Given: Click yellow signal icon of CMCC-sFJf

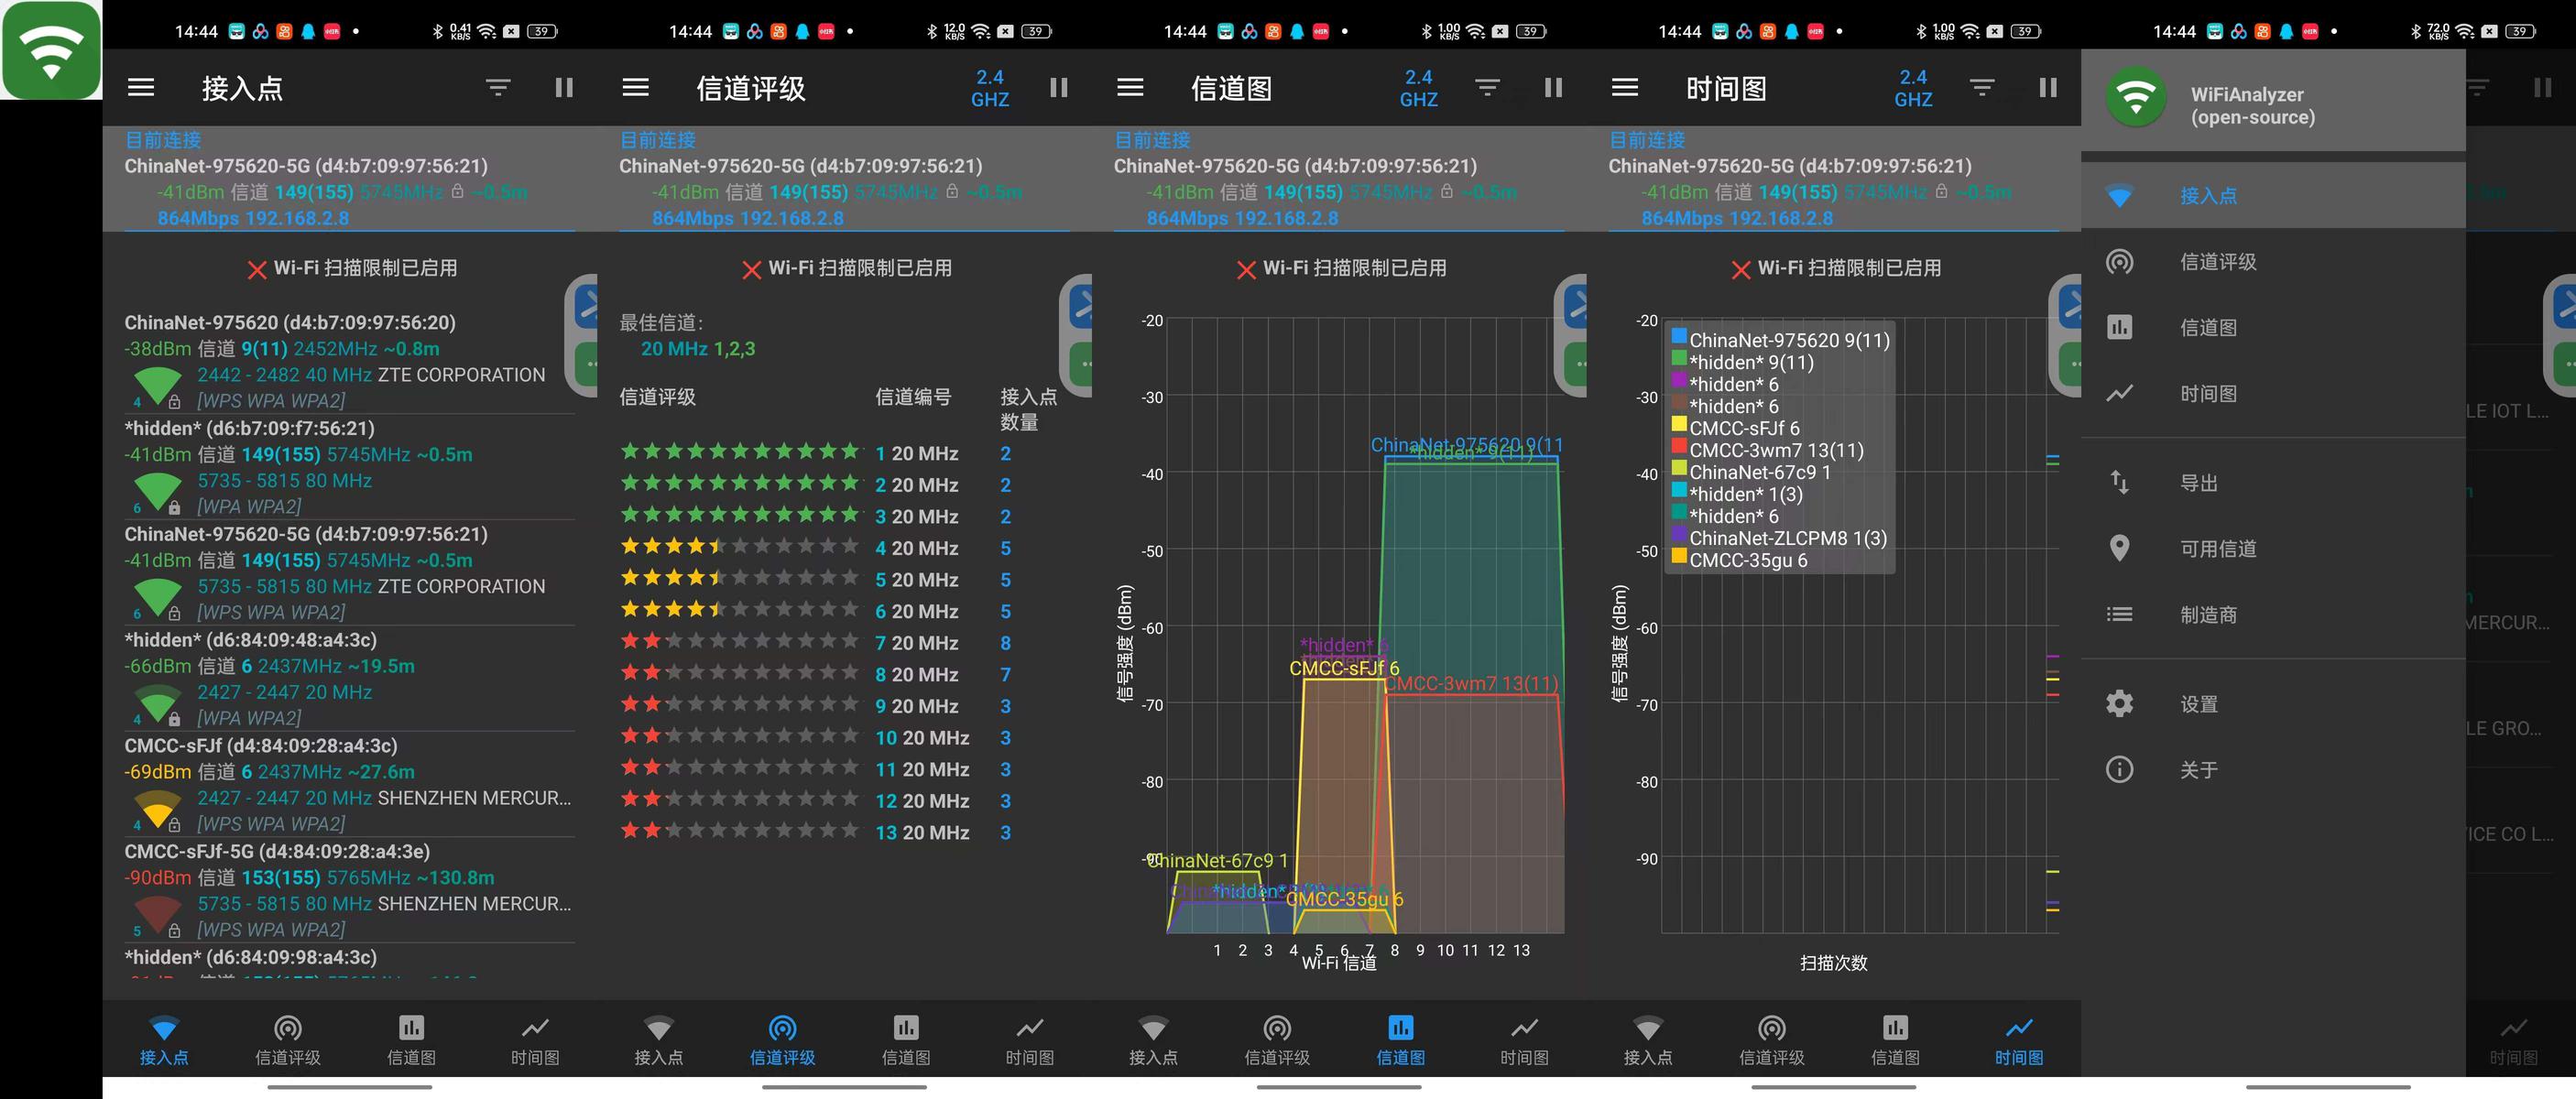Looking at the screenshot, I should coord(157,808).
